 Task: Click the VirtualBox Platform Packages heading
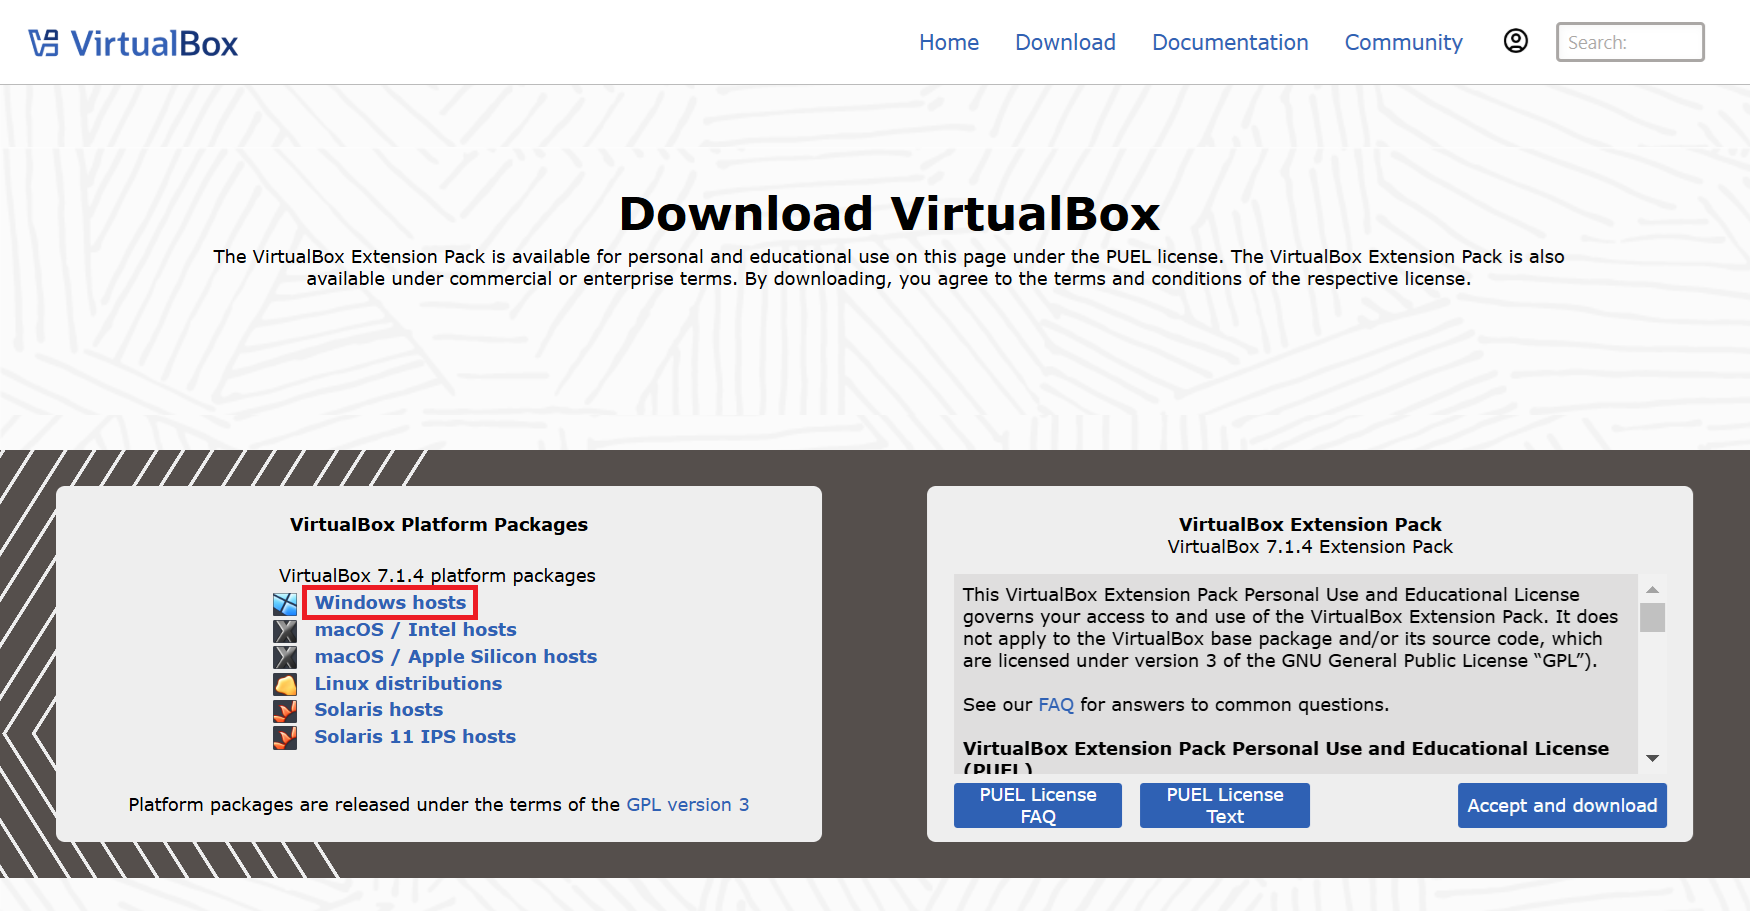tap(439, 524)
